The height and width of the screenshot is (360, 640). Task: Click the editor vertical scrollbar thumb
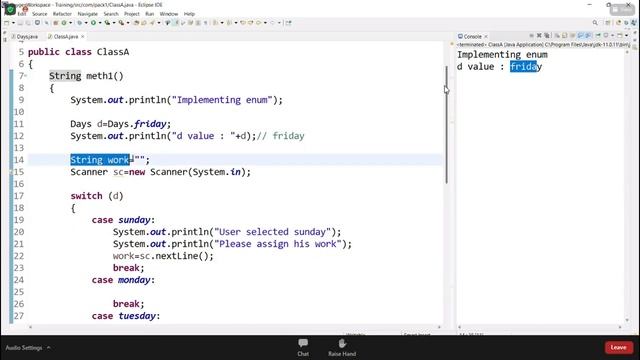click(x=447, y=124)
